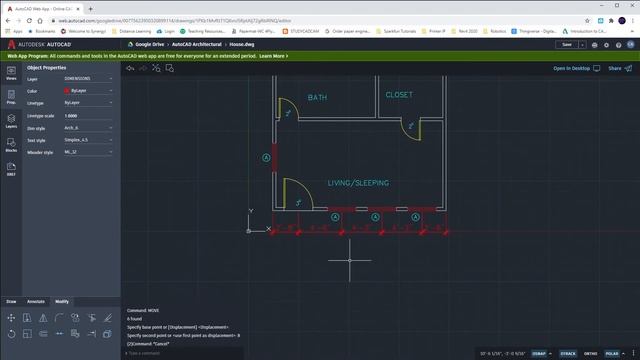Click the Linetype scale input field
This screenshot has width=640, height=360.
click(x=88, y=116)
